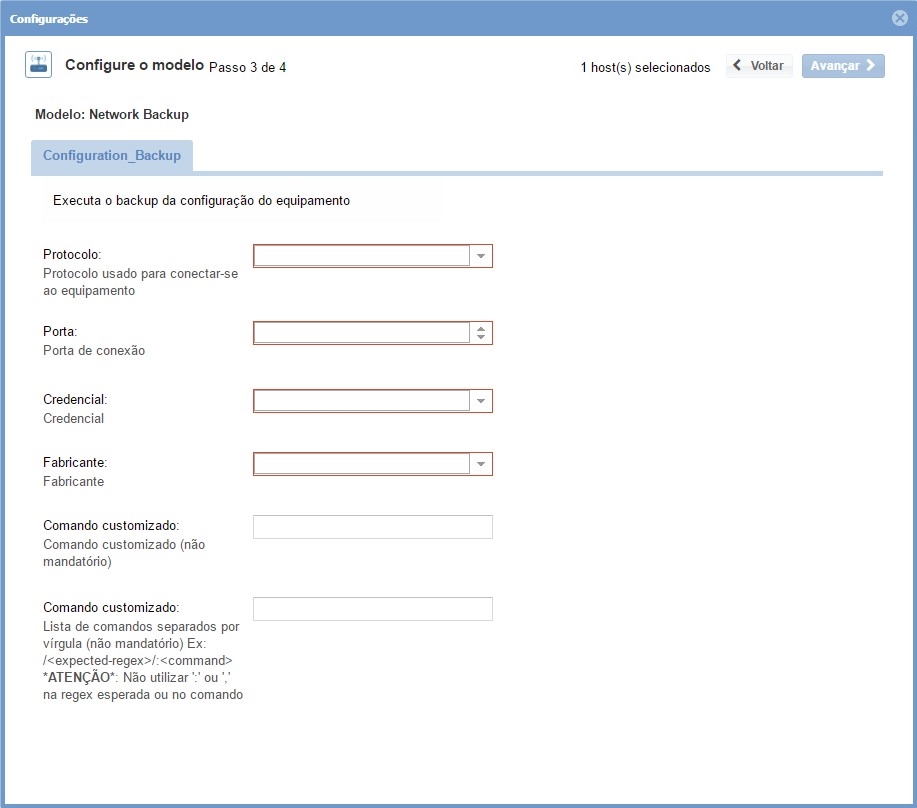Click the network device model icon
This screenshot has height=808, width=917.
click(38, 66)
